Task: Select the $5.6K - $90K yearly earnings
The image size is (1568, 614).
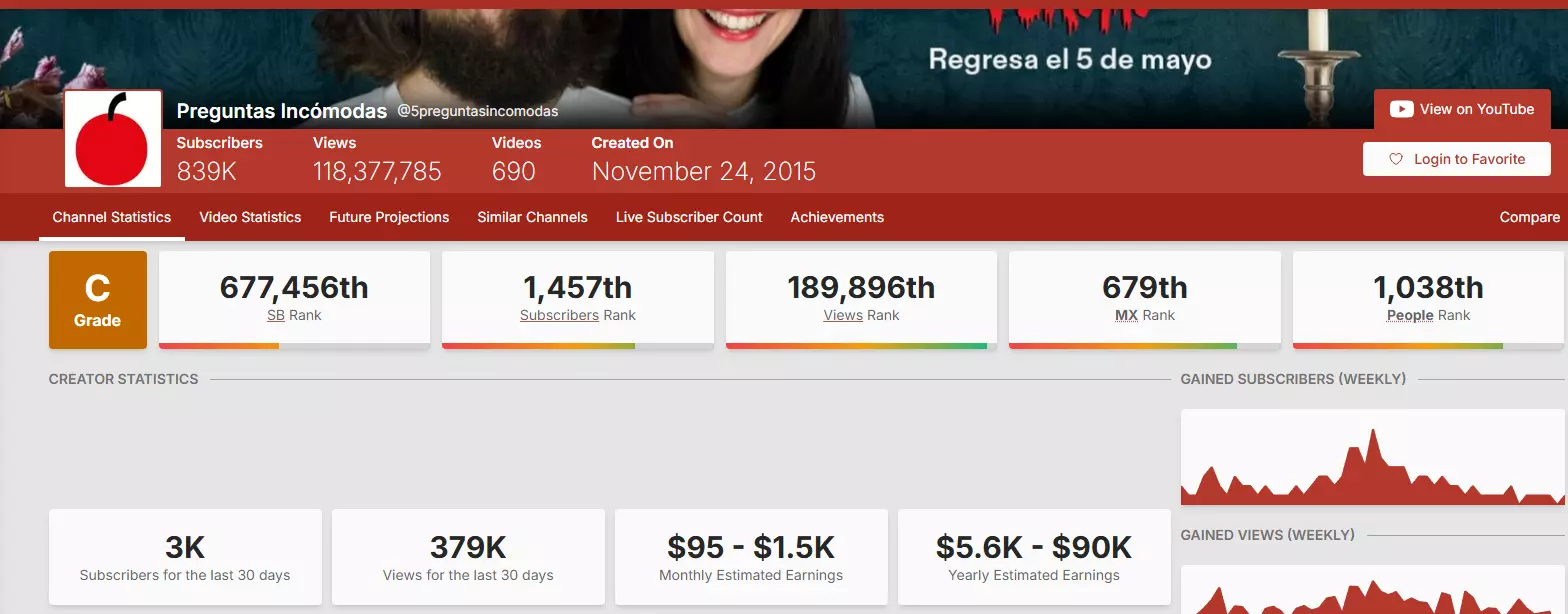Action: click(x=1034, y=548)
